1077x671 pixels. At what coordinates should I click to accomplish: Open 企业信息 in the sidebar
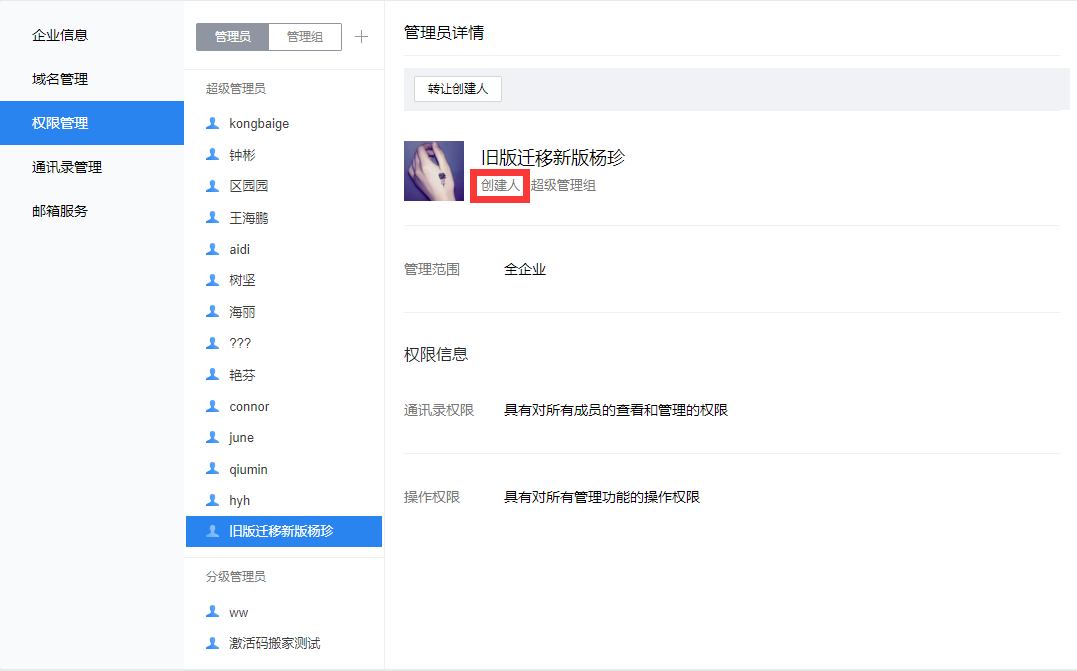point(60,35)
